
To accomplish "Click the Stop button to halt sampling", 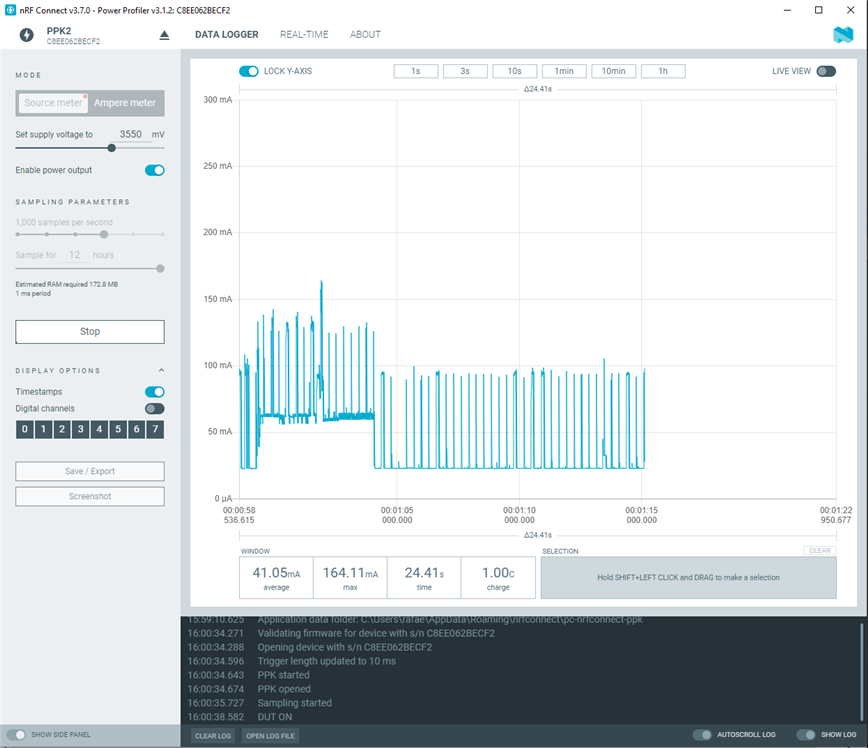I will click(x=89, y=331).
